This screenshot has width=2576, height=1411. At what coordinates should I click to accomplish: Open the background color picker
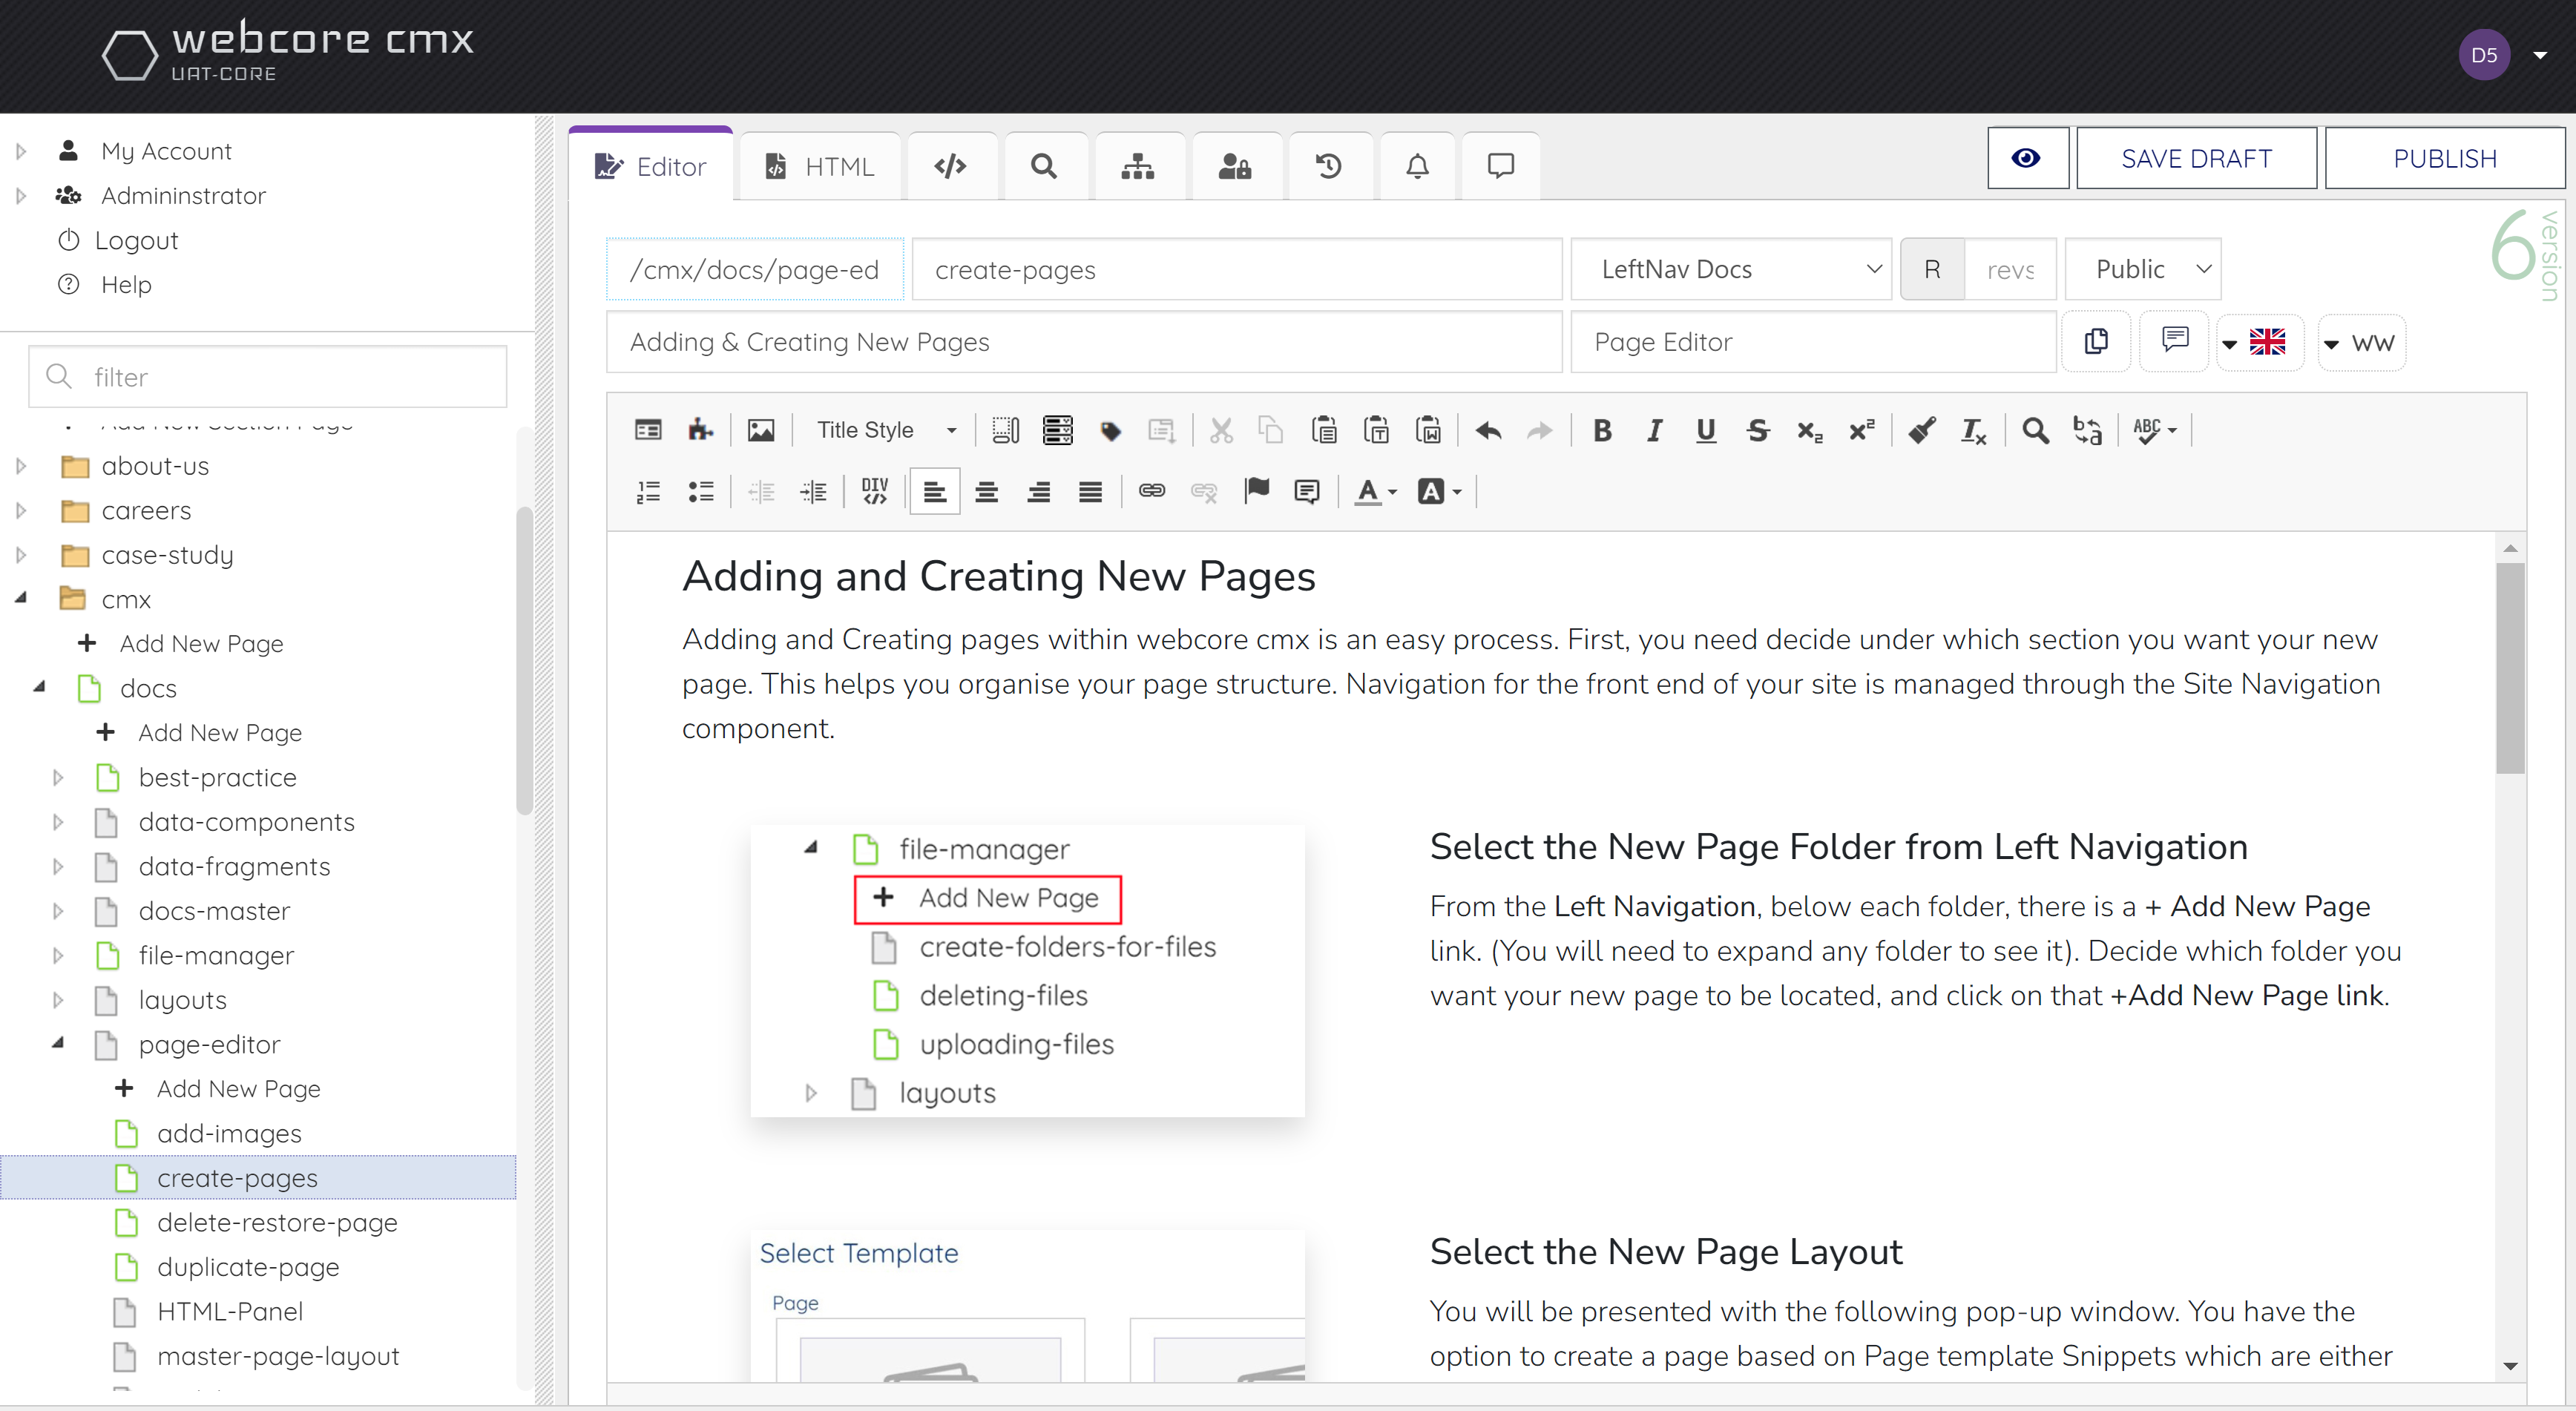coord(1439,491)
